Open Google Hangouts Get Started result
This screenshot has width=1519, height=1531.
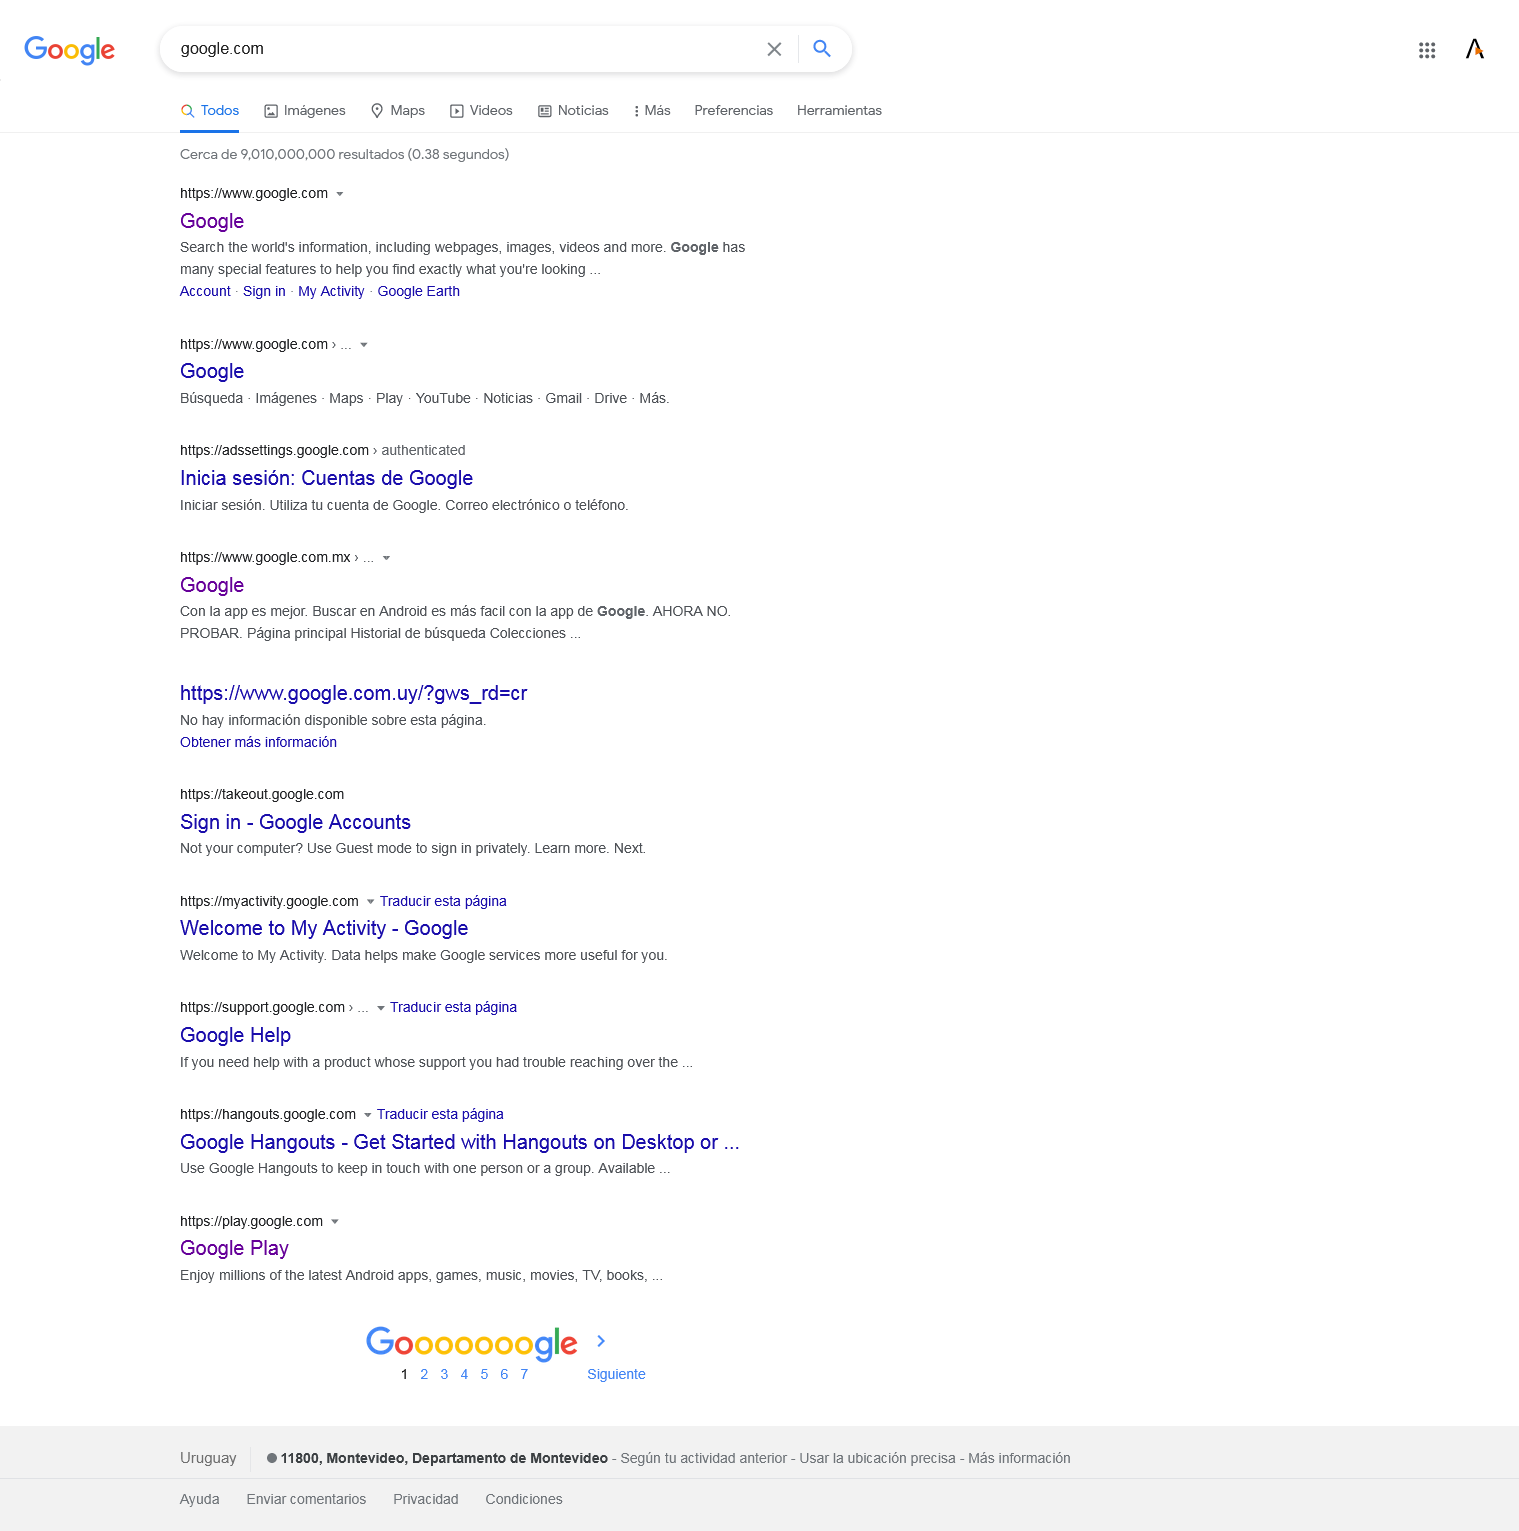point(459,1142)
